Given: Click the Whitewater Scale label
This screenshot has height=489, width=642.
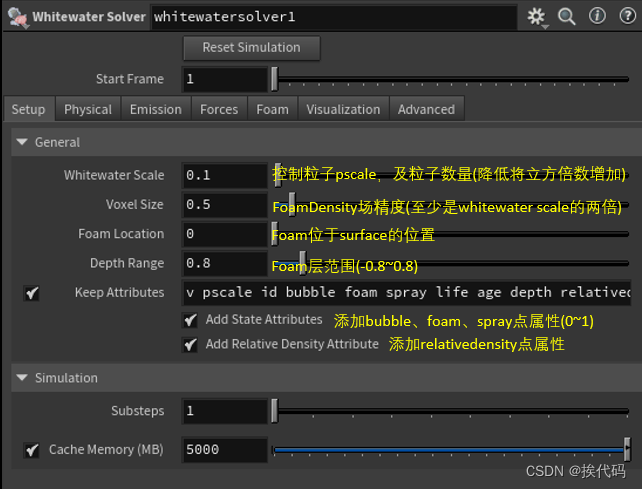Looking at the screenshot, I should 114,175.
